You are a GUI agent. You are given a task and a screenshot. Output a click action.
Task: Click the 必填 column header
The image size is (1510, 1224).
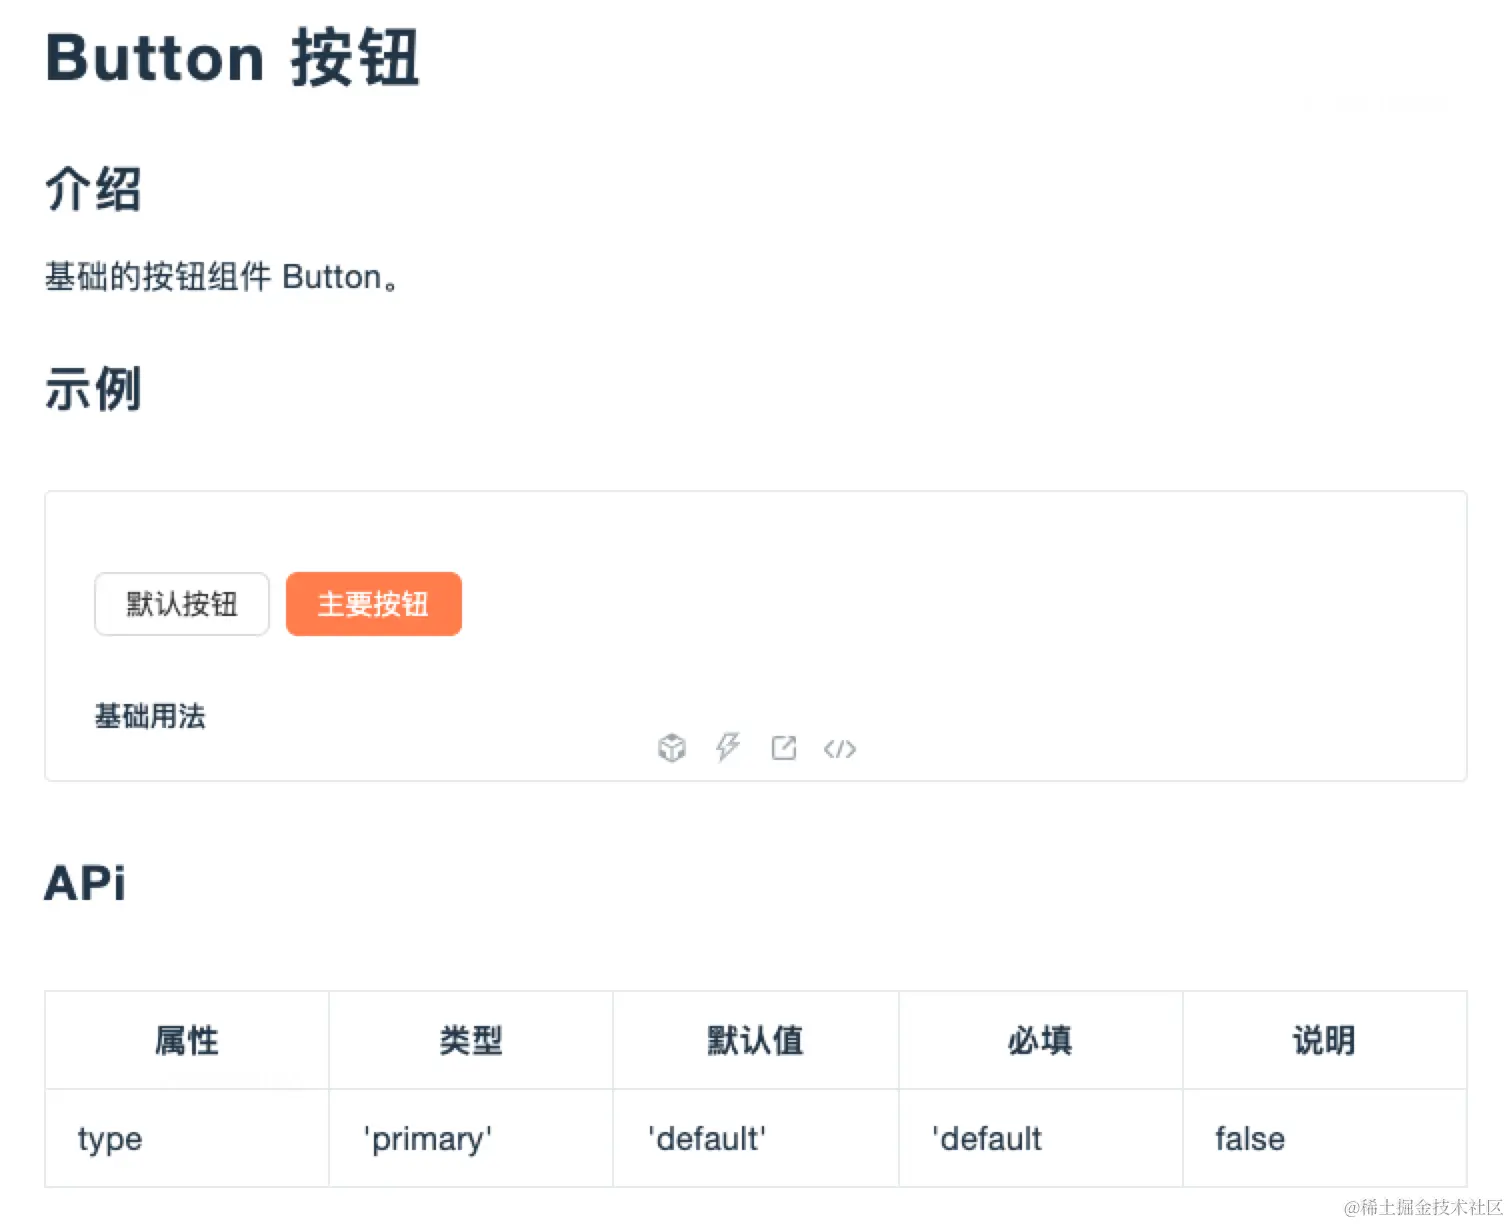pos(1040,1041)
